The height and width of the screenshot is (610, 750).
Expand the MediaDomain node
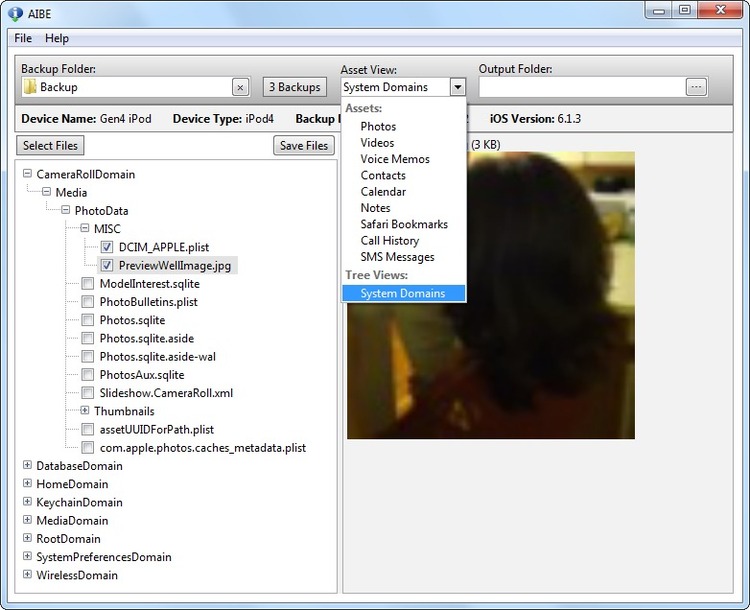point(27,519)
